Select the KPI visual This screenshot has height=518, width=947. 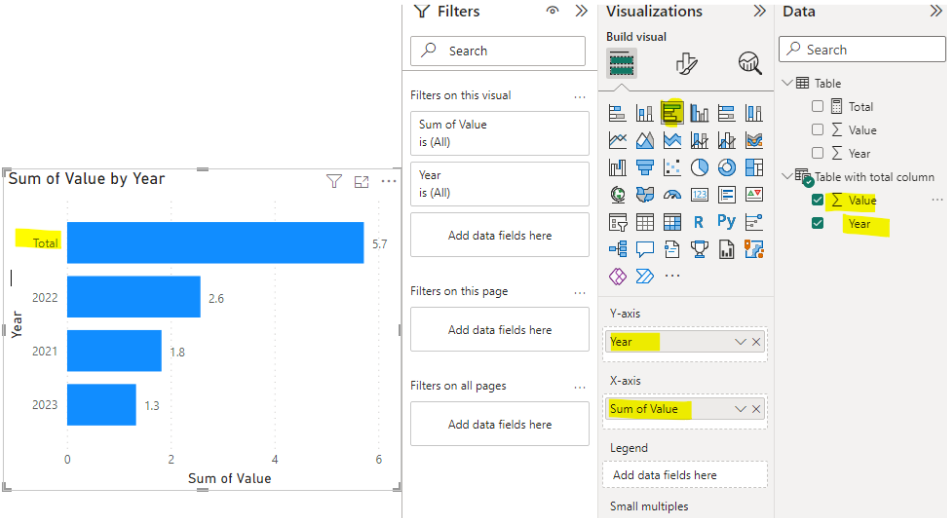click(754, 194)
